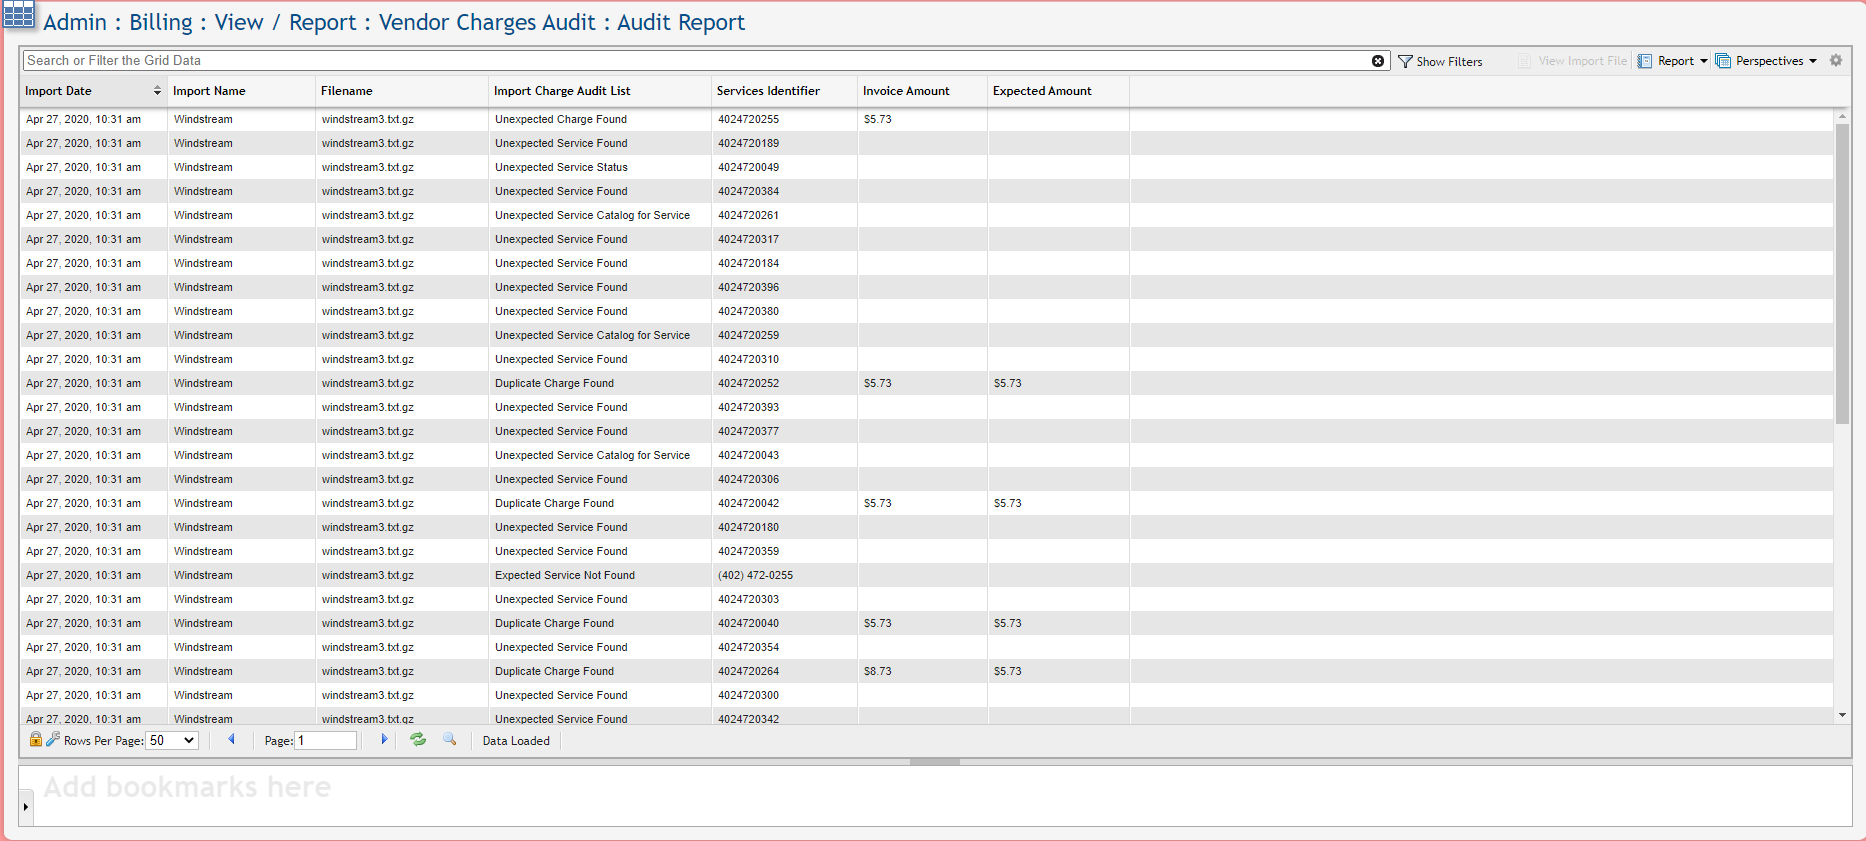Click services identifier 4024720040

[748, 623]
